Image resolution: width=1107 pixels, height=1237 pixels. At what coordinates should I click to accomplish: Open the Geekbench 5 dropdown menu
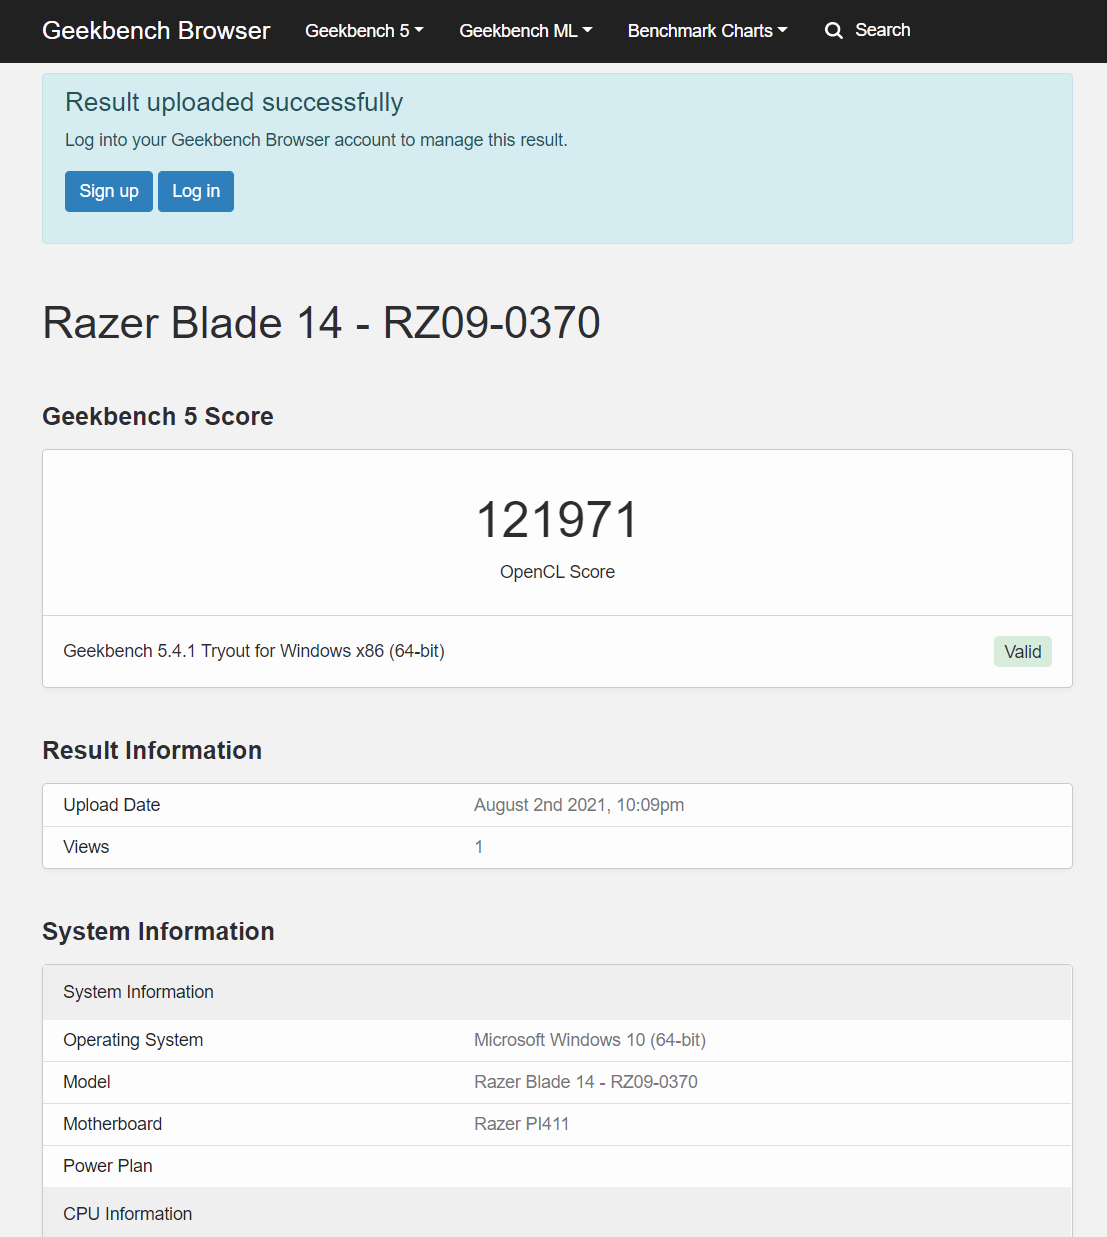[x=364, y=31]
